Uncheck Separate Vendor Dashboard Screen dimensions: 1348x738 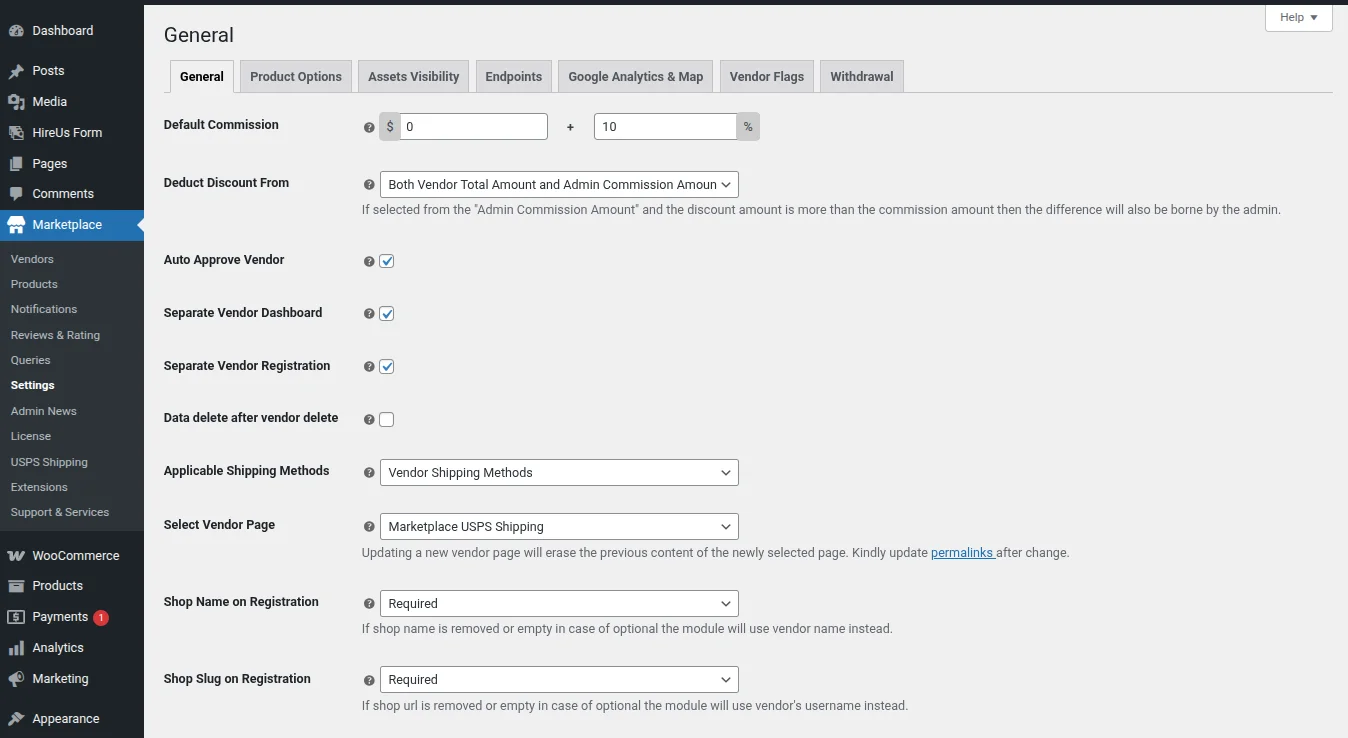pyautogui.click(x=387, y=313)
